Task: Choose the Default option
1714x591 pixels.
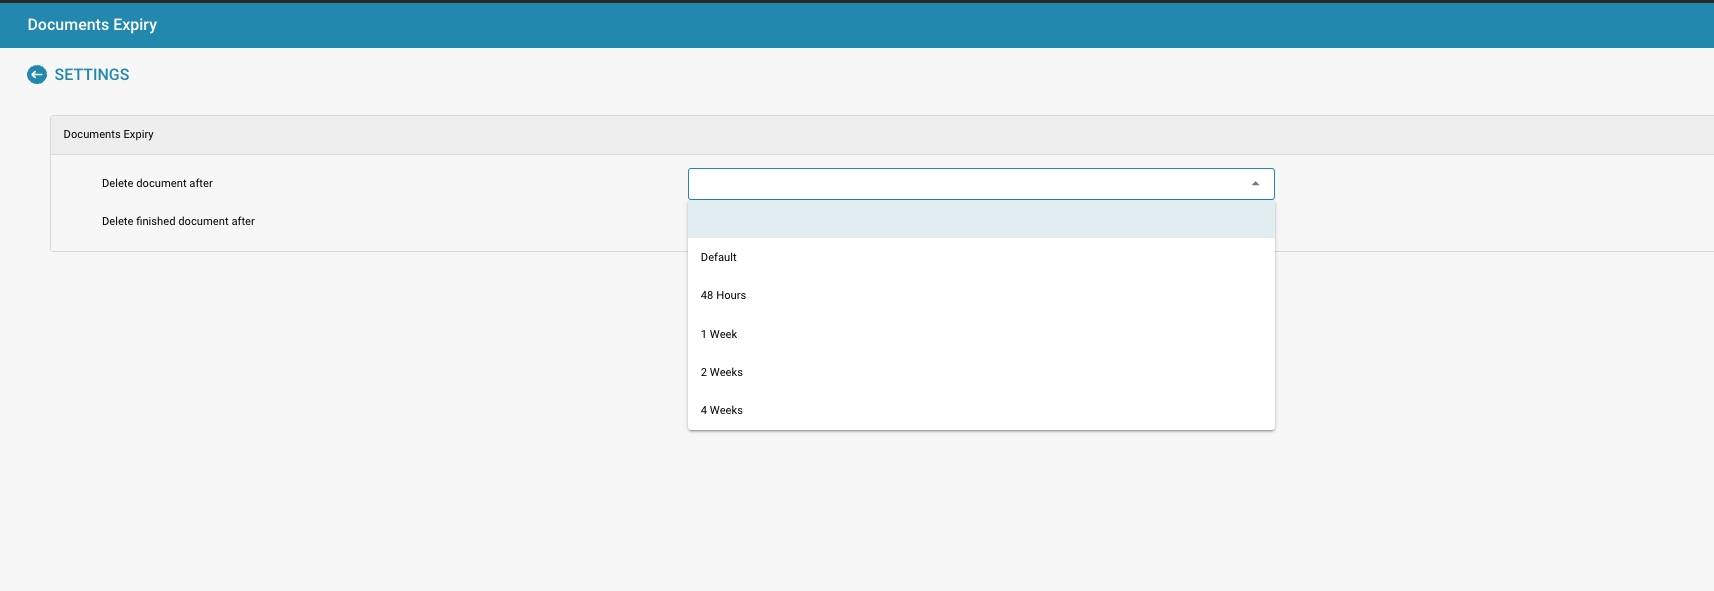Action: [x=719, y=258]
